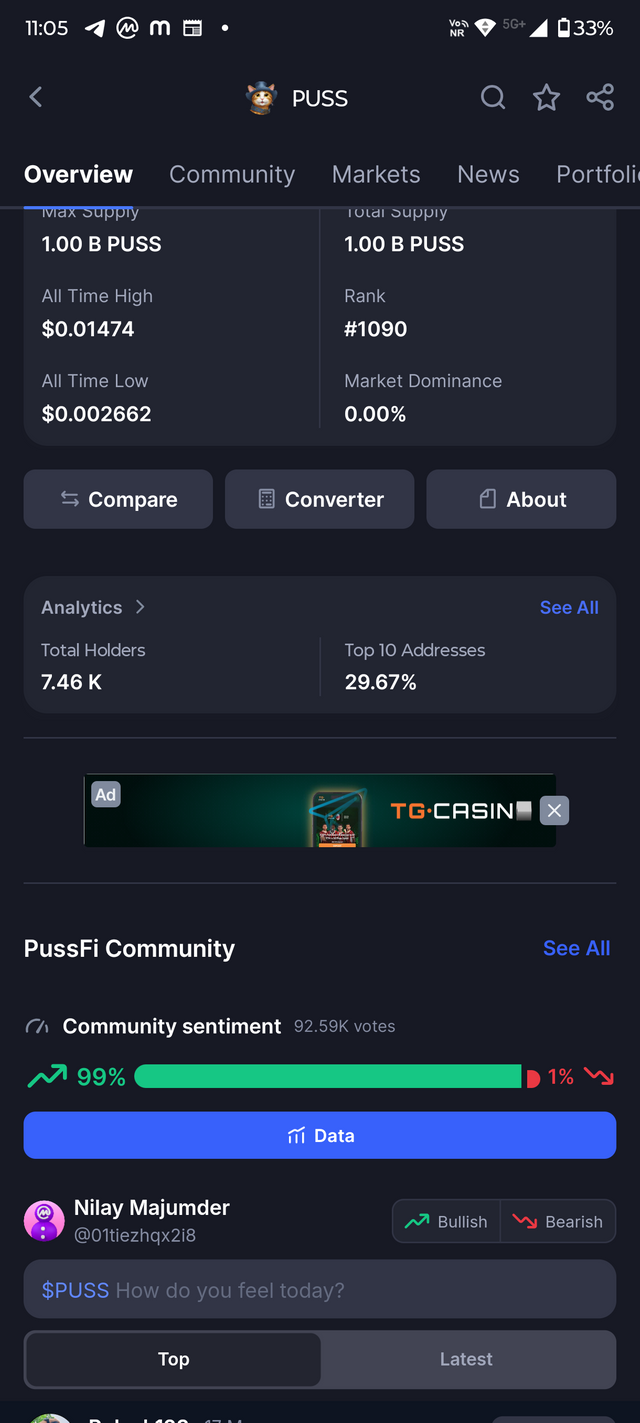The width and height of the screenshot is (640, 1423).
Task: Tap the community sentiment gauge icon
Action: tap(37, 1027)
